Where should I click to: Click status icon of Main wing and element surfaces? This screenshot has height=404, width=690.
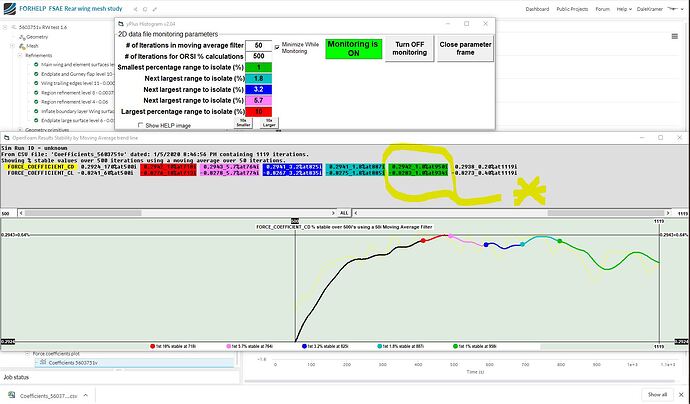[36, 65]
